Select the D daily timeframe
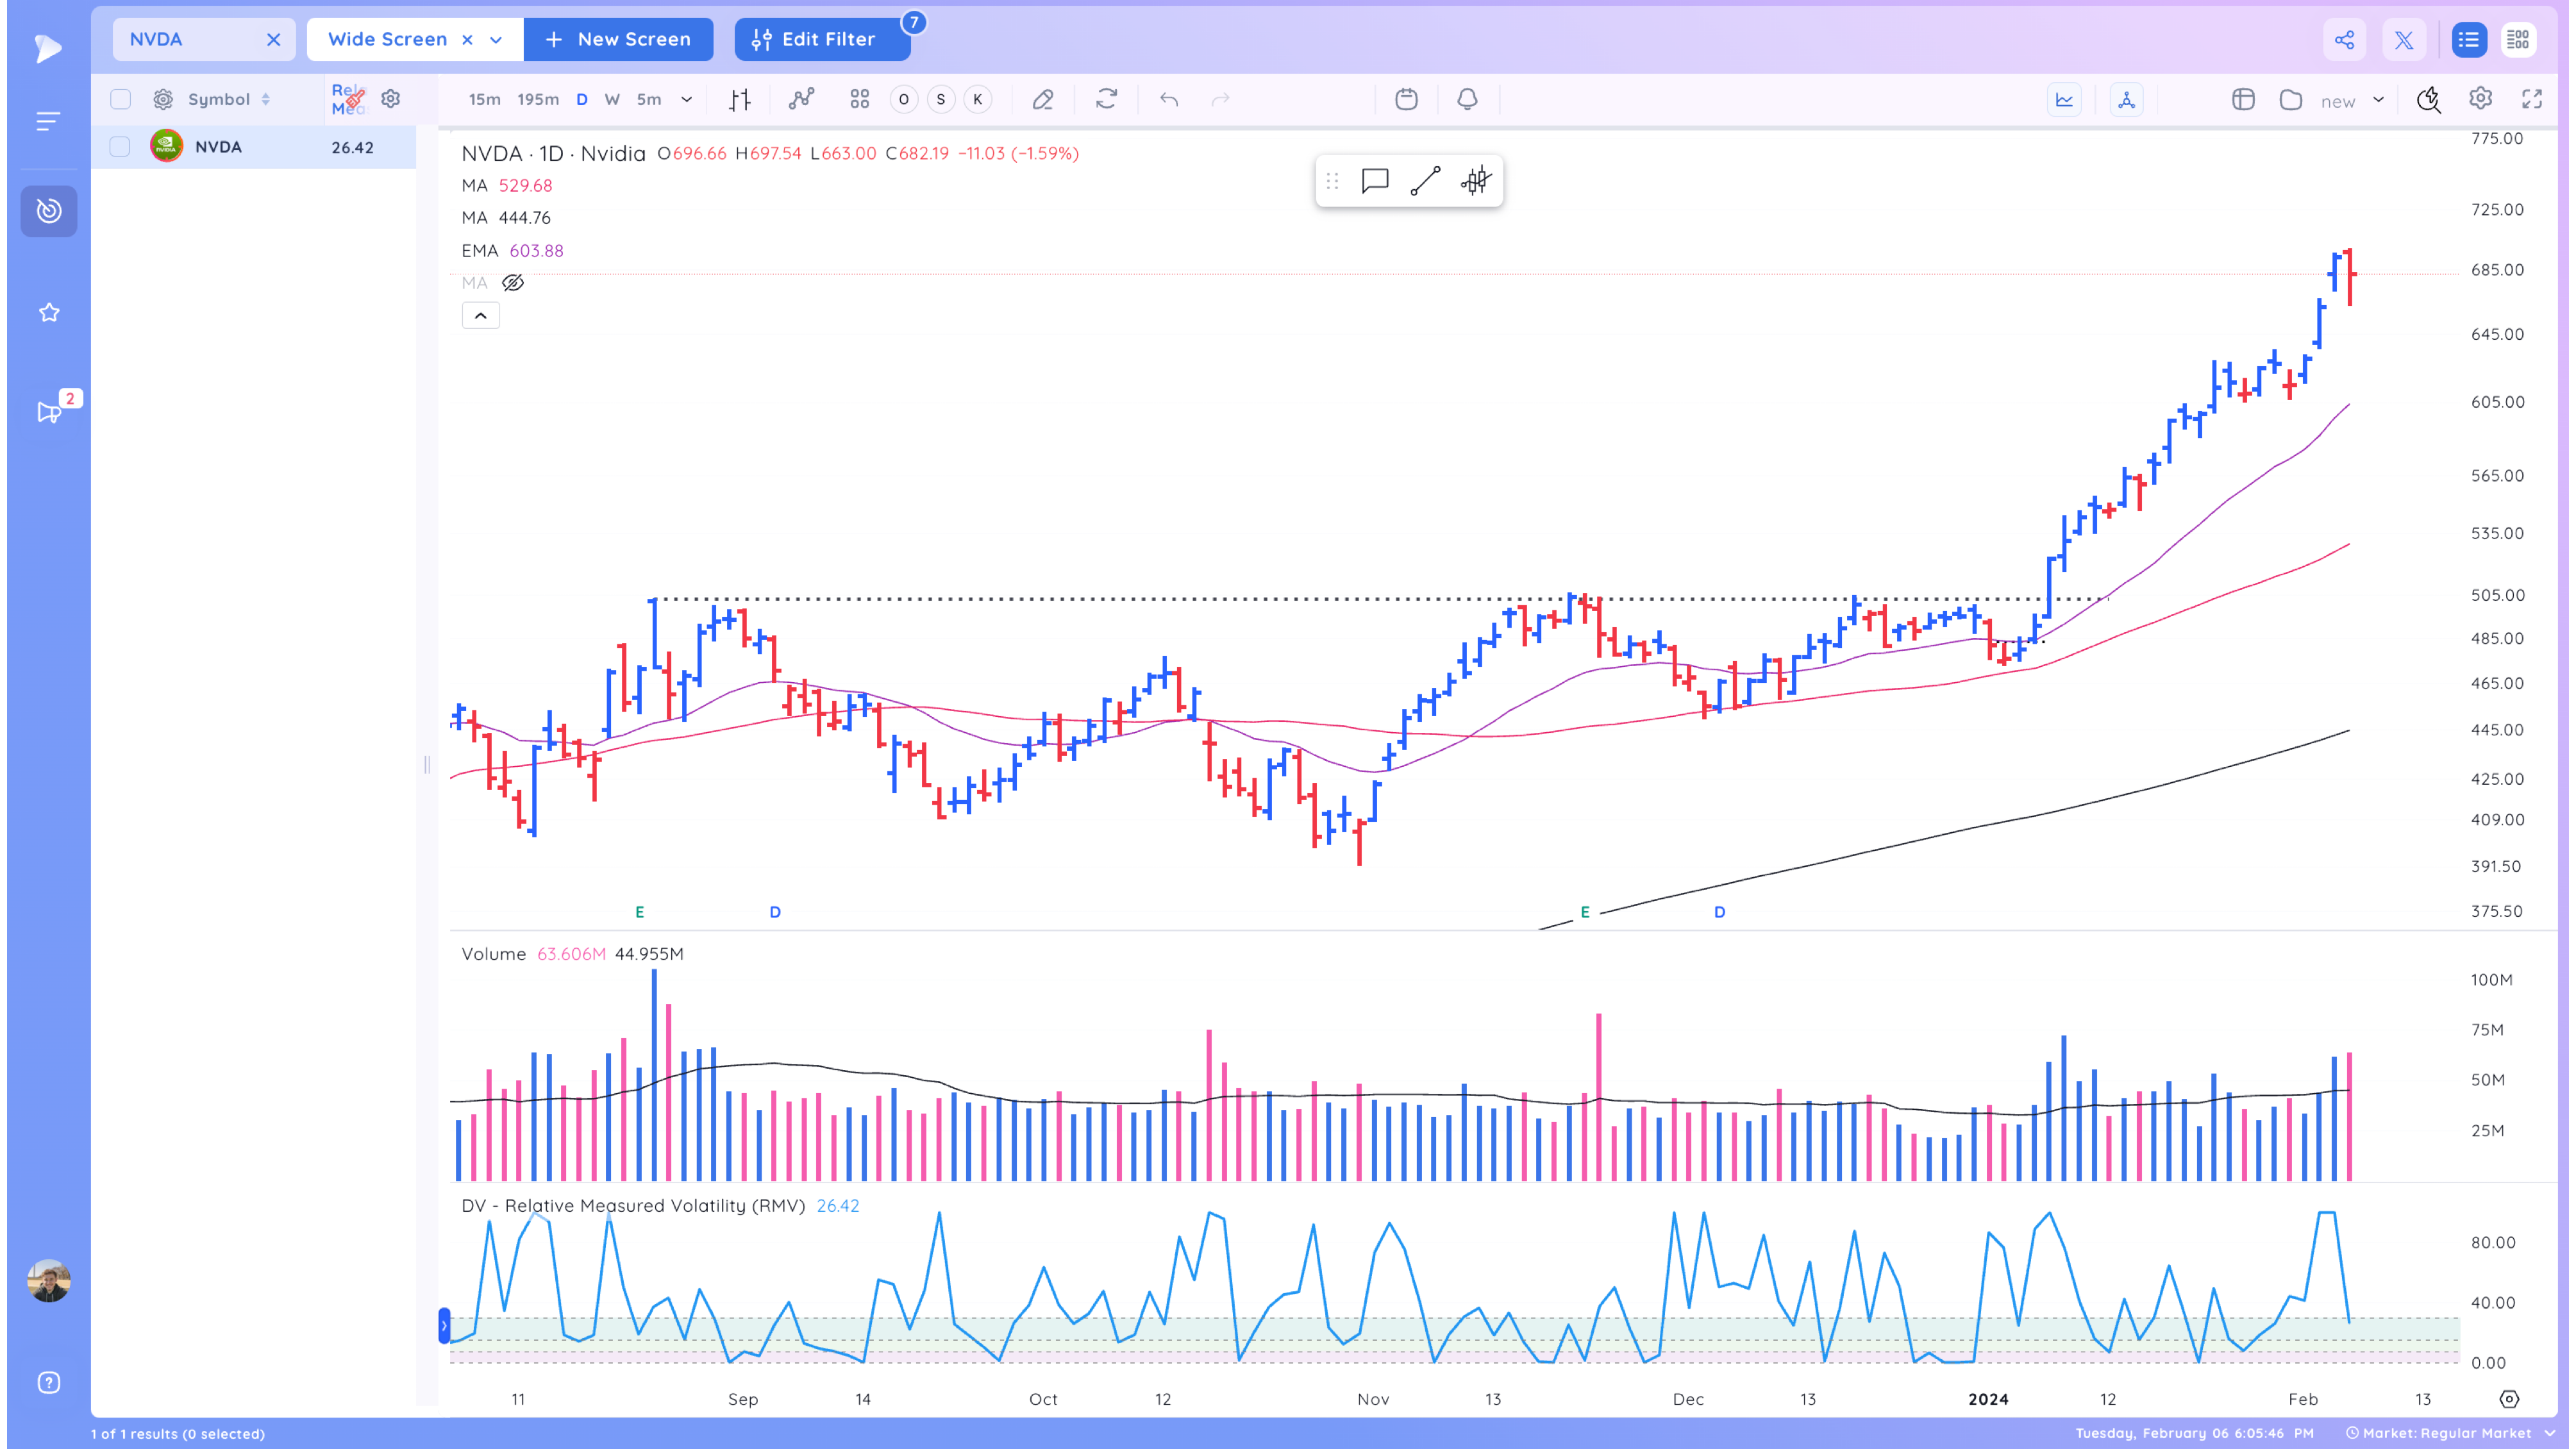The image size is (2576, 1449). click(x=582, y=99)
